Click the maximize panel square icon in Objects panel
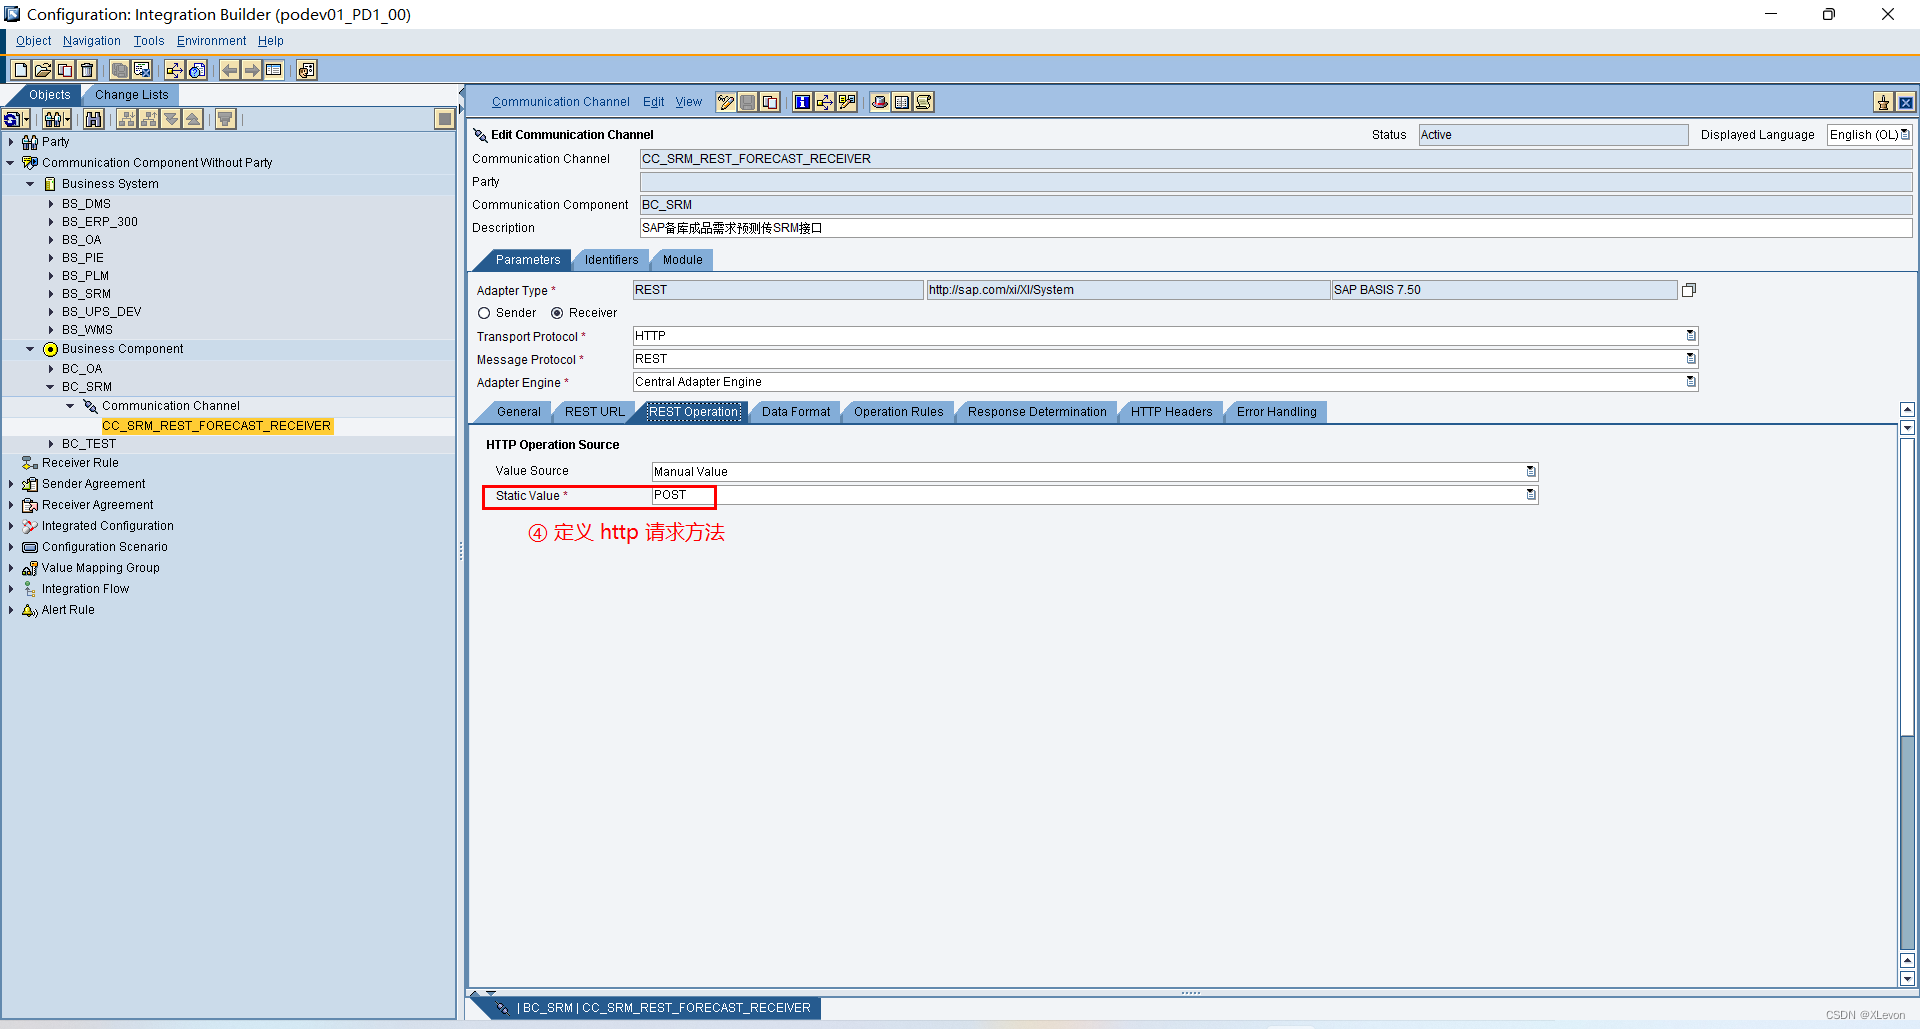The image size is (1920, 1029). coord(445,119)
